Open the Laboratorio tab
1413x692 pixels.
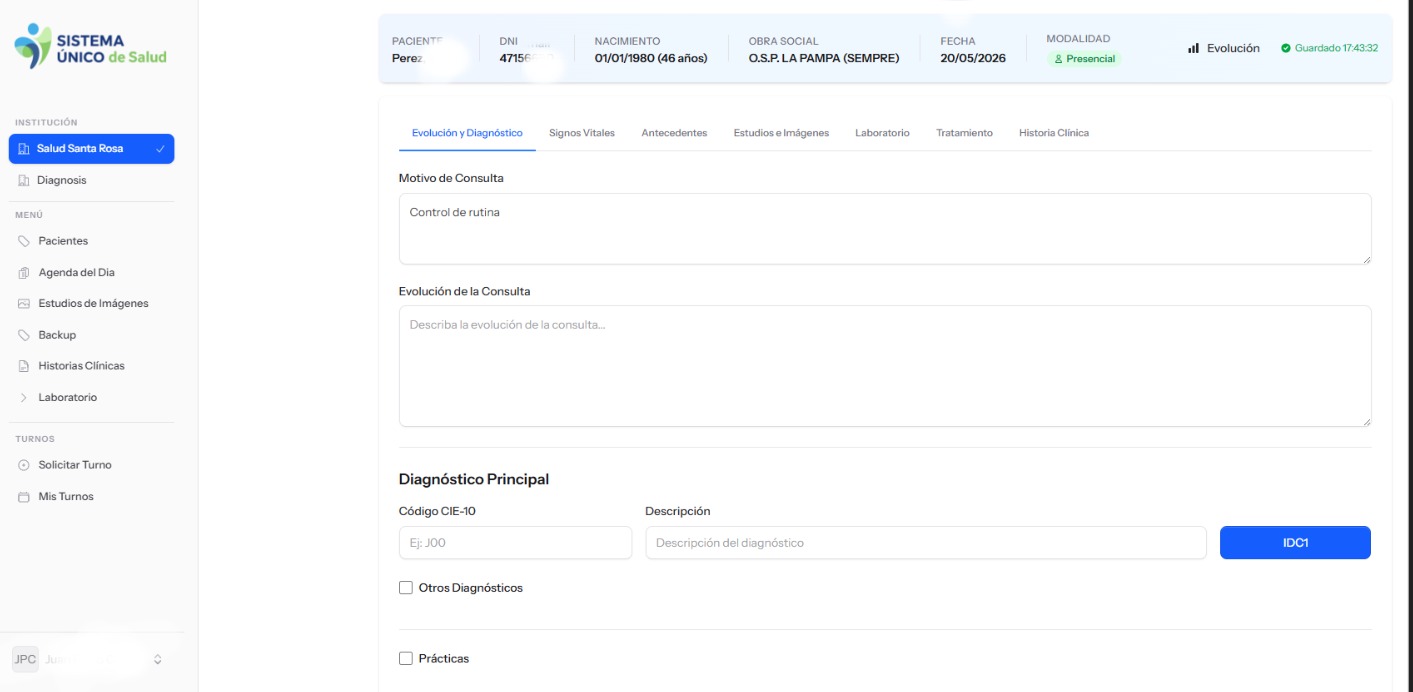(x=882, y=133)
